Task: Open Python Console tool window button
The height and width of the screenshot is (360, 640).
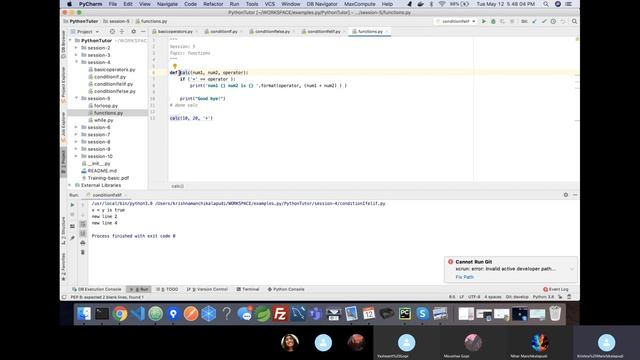Action: (x=286, y=289)
